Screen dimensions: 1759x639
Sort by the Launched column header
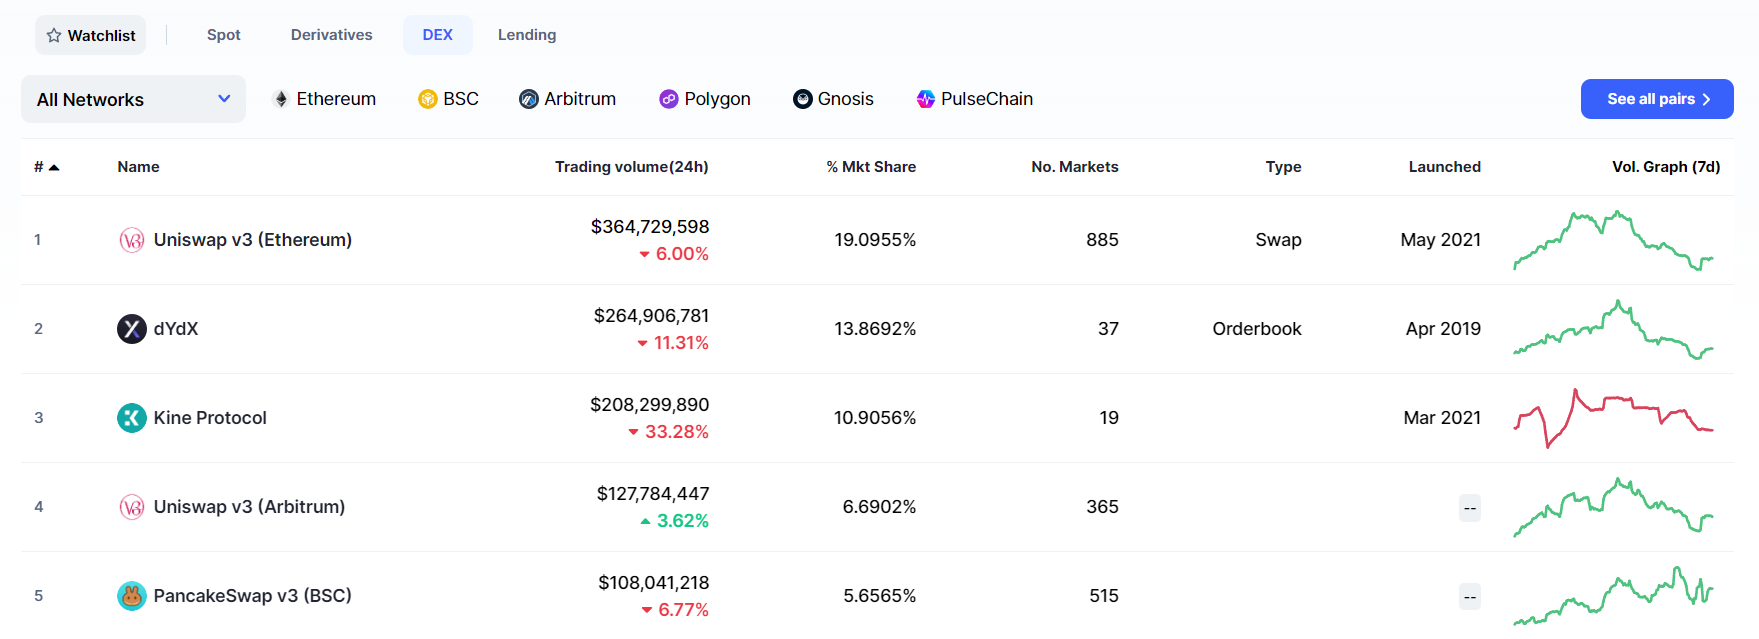click(1445, 167)
